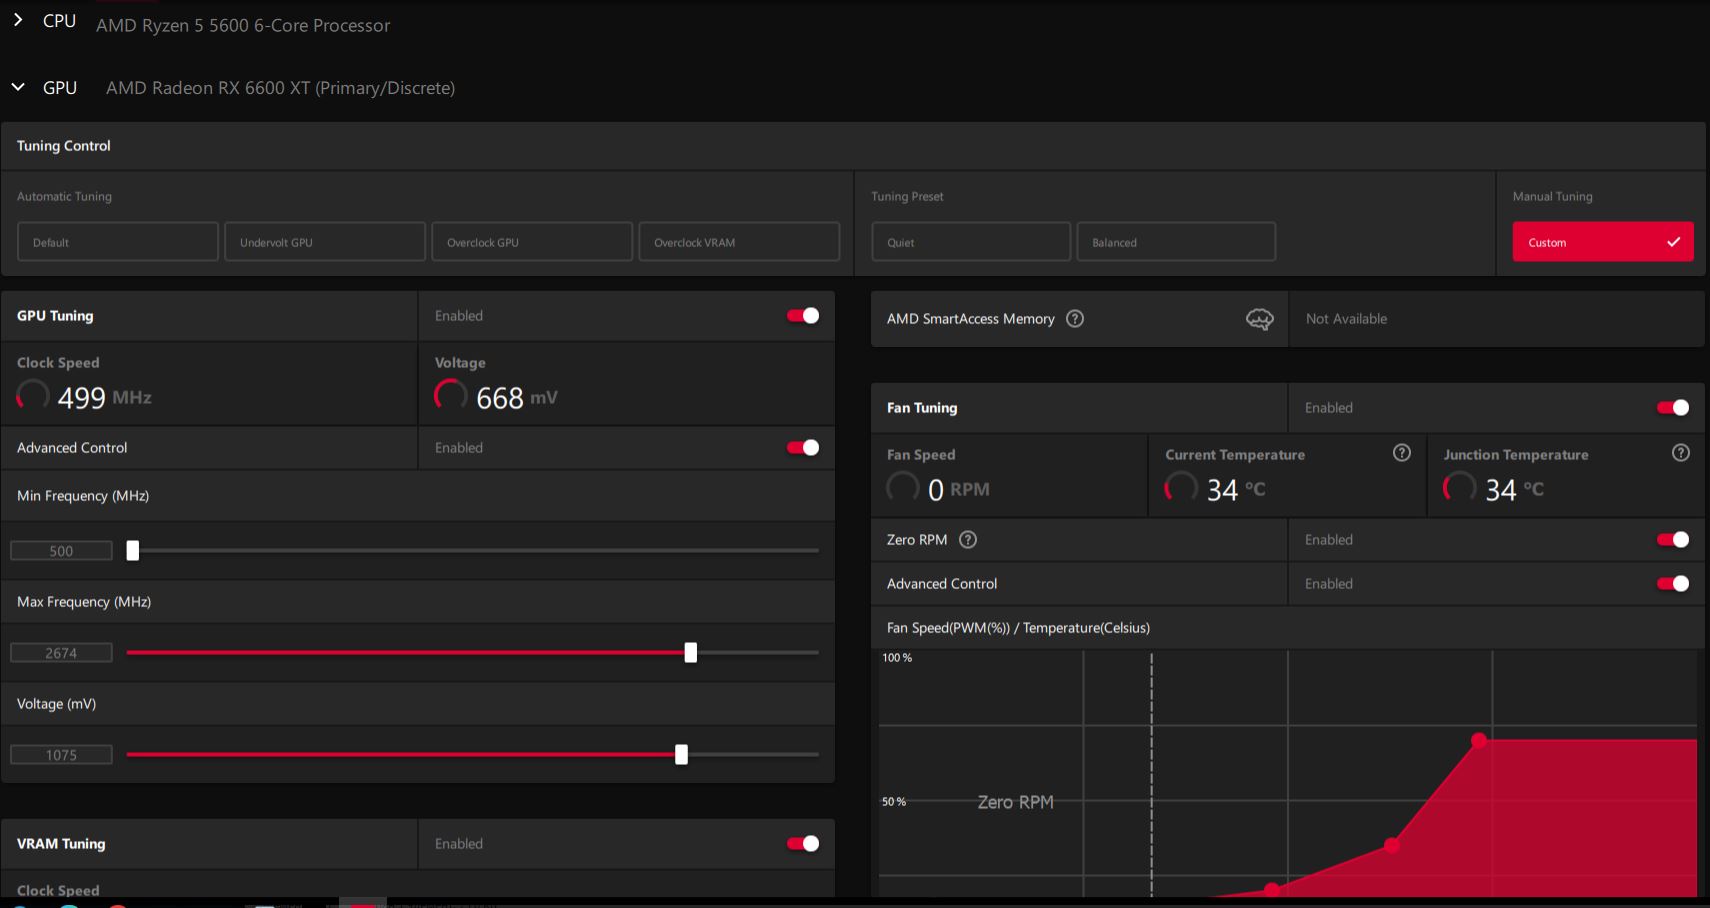The image size is (1710, 908).
Task: Click the 'Fan Speed(PWM(%)) / Temperature(Celsius)' label
Action: tap(1018, 628)
